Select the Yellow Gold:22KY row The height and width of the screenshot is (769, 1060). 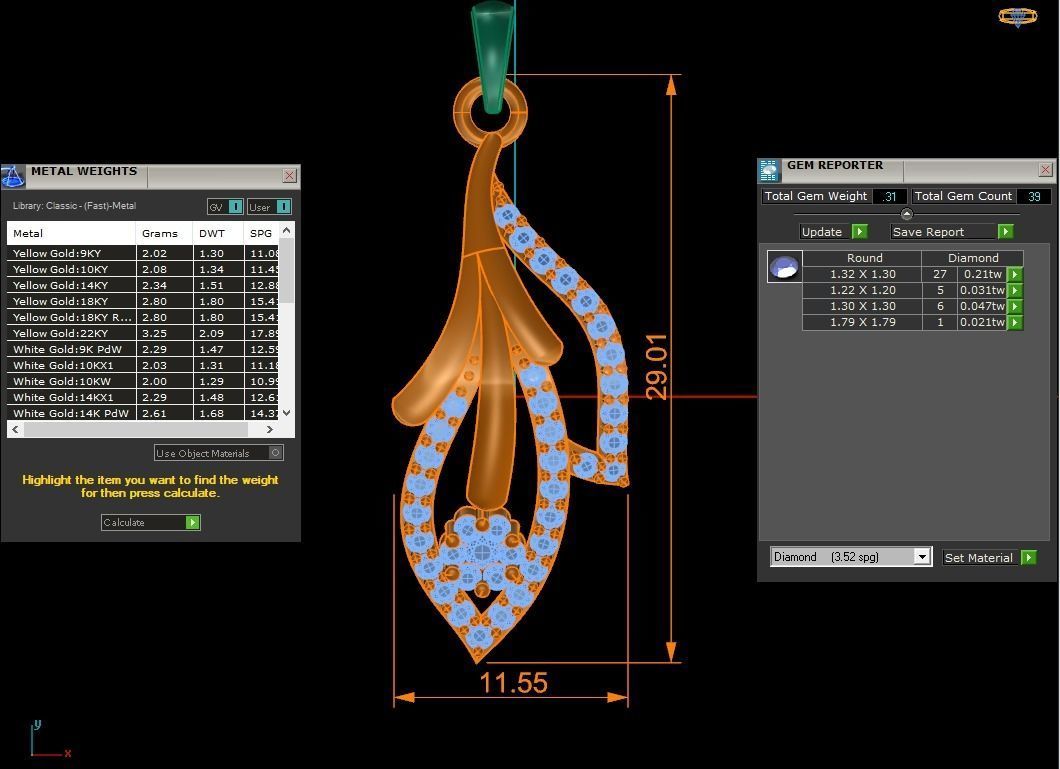click(x=143, y=333)
